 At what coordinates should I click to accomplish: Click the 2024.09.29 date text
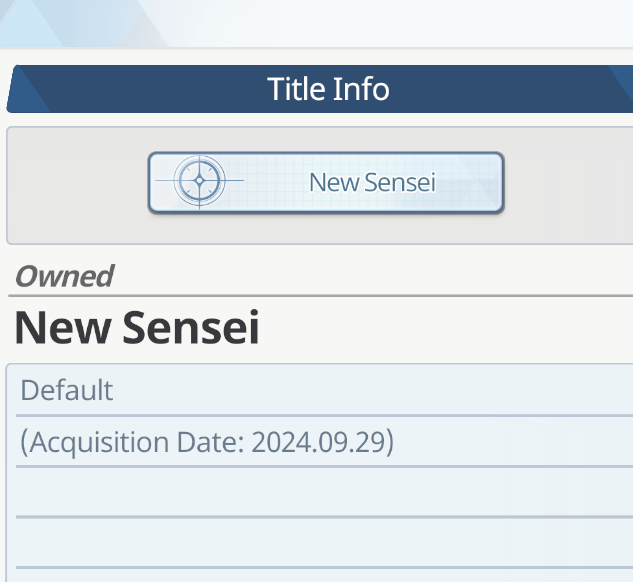pos(322,441)
